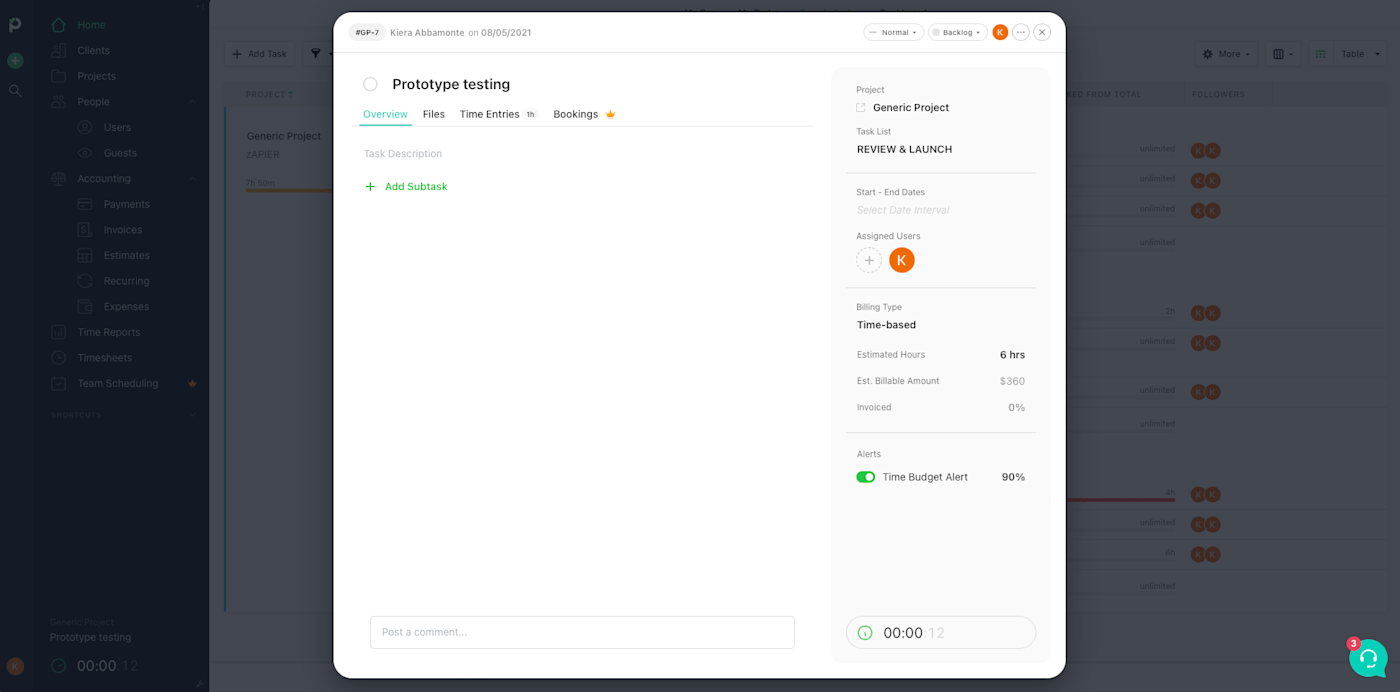Toggle the Time Budget Alert switch
The width and height of the screenshot is (1400, 692).
pos(865,477)
